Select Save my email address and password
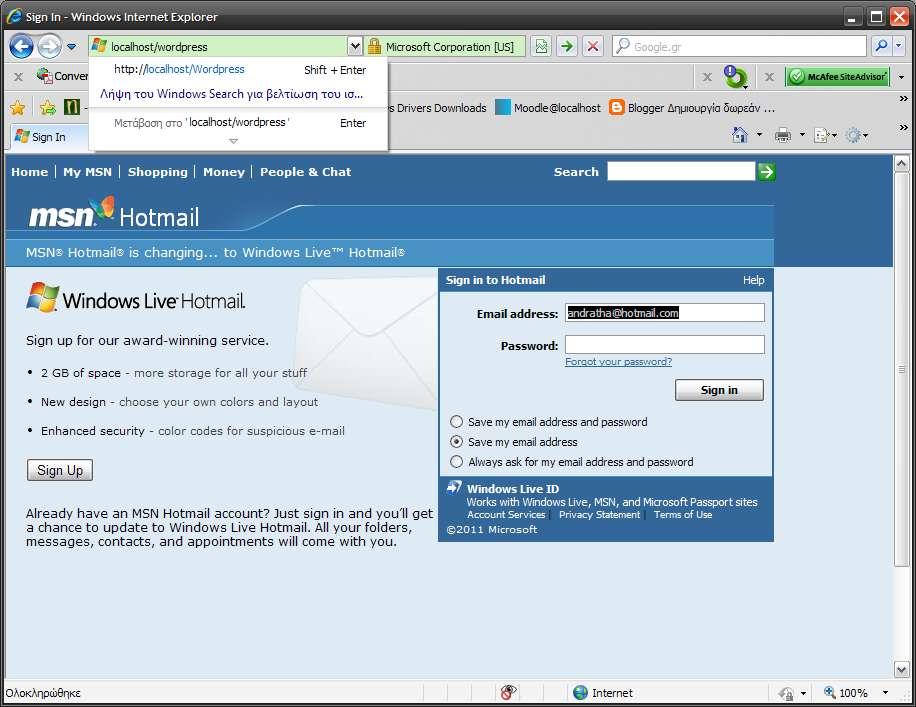This screenshot has height=707, width=916. 457,422
